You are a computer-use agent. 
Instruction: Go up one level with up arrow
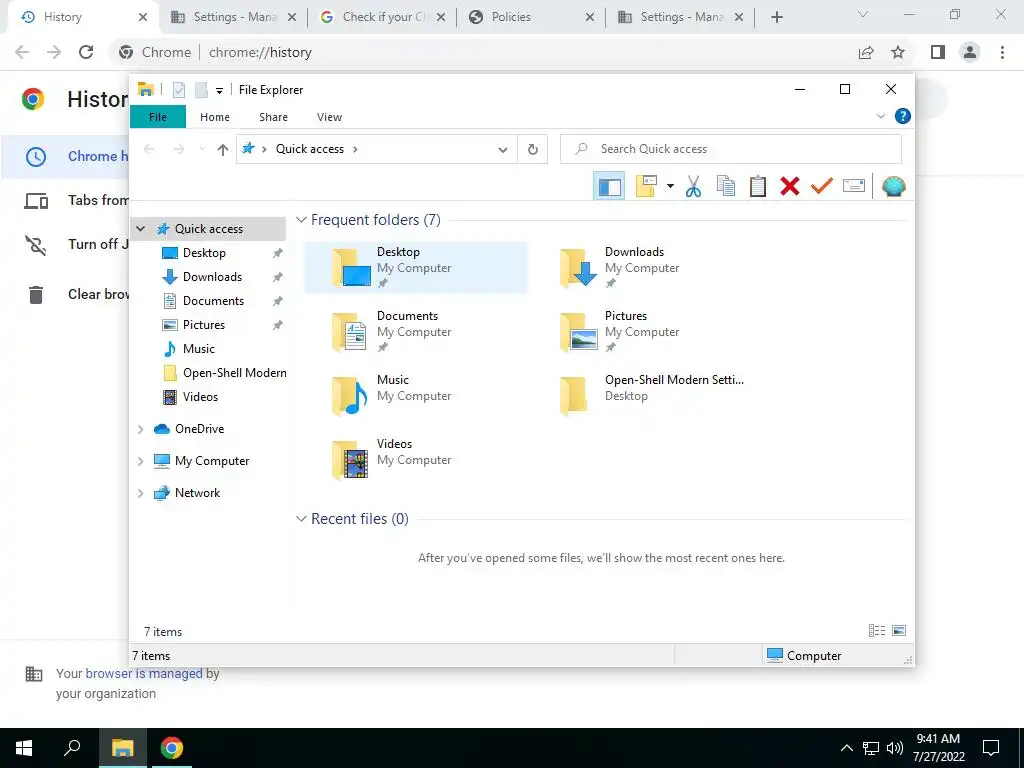(x=223, y=150)
